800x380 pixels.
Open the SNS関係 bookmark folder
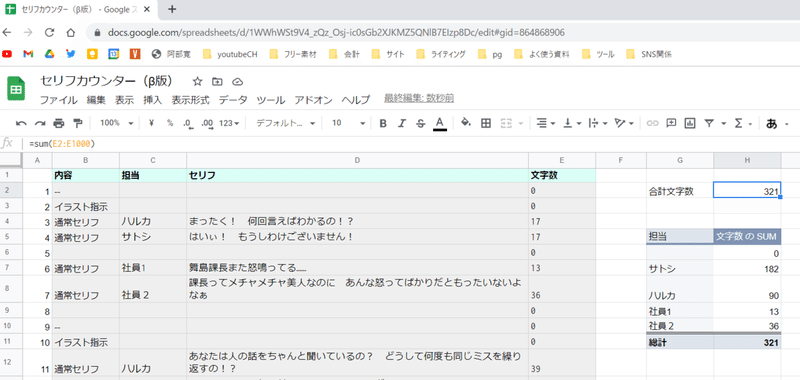649,54
